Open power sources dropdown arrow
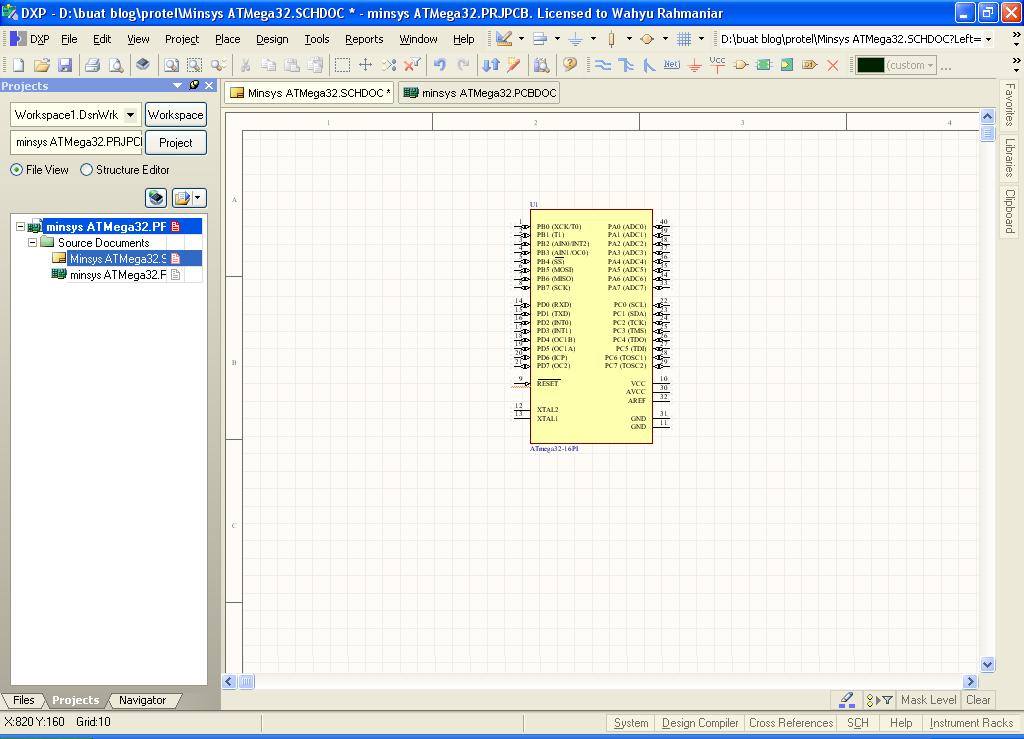1024x739 pixels. [x=593, y=39]
